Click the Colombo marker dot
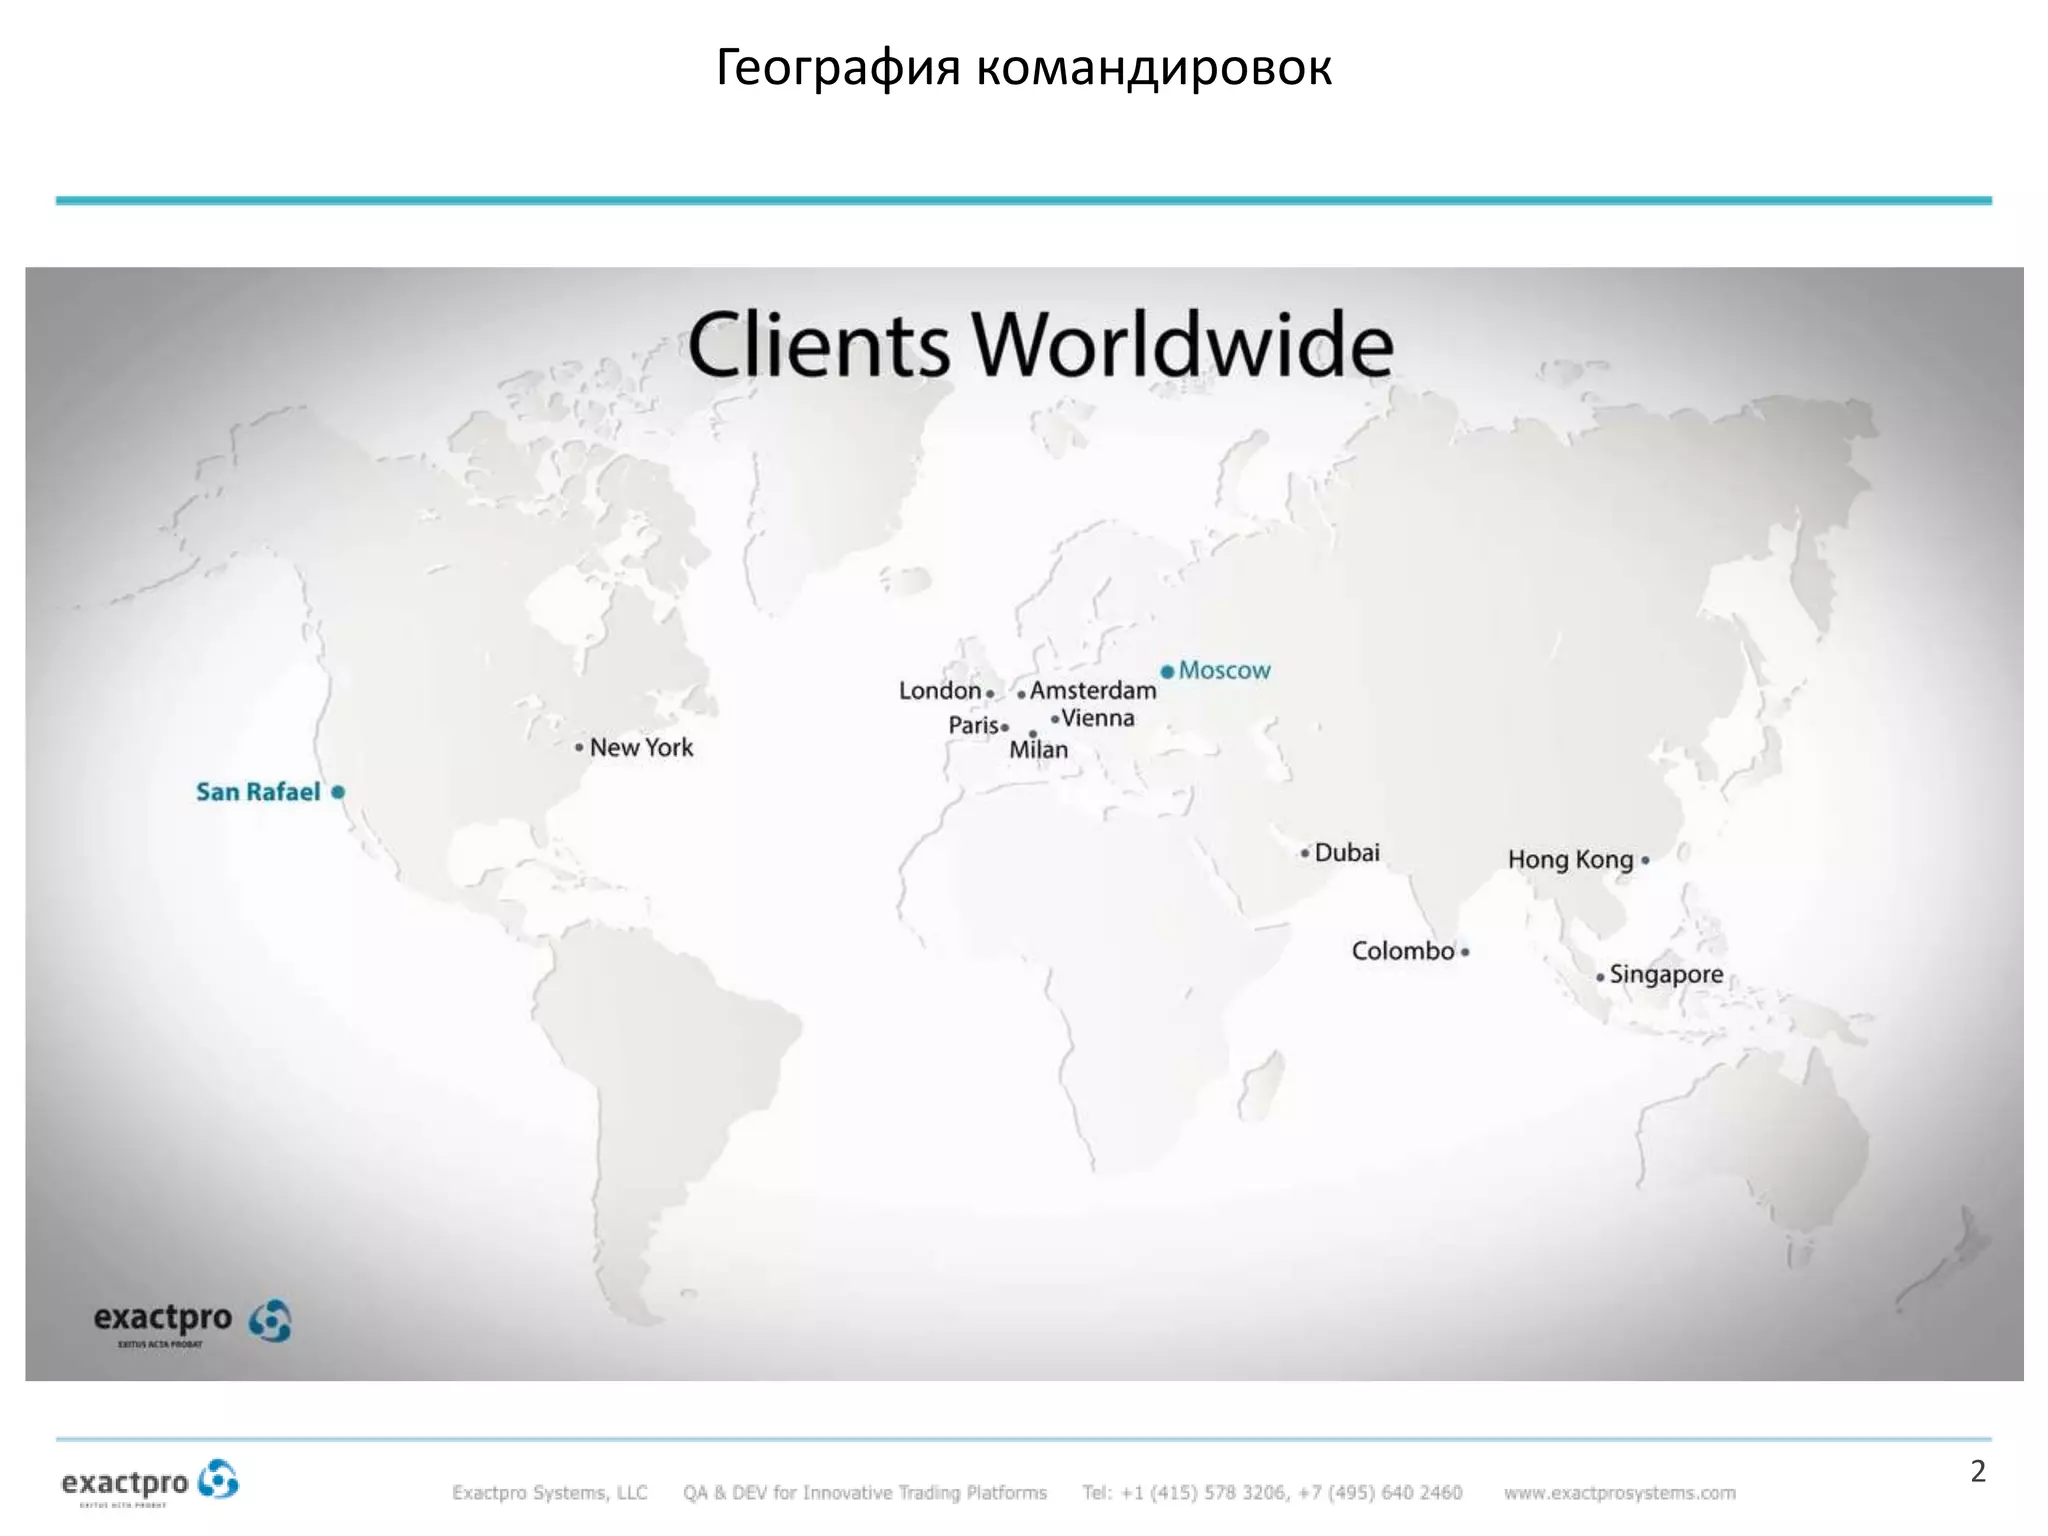 click(1465, 952)
